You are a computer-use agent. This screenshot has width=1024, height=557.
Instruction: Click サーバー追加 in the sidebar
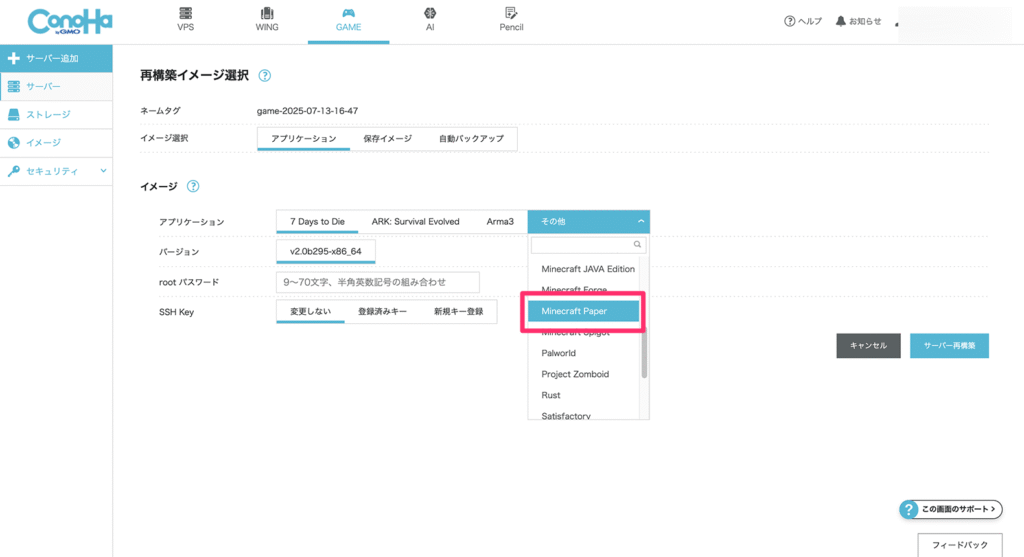[56, 58]
